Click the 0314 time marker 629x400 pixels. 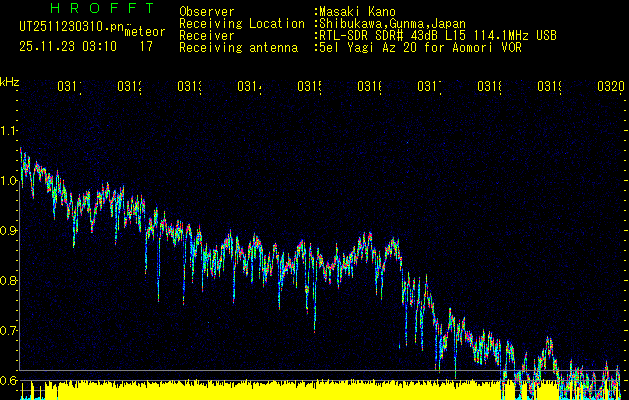(250, 86)
